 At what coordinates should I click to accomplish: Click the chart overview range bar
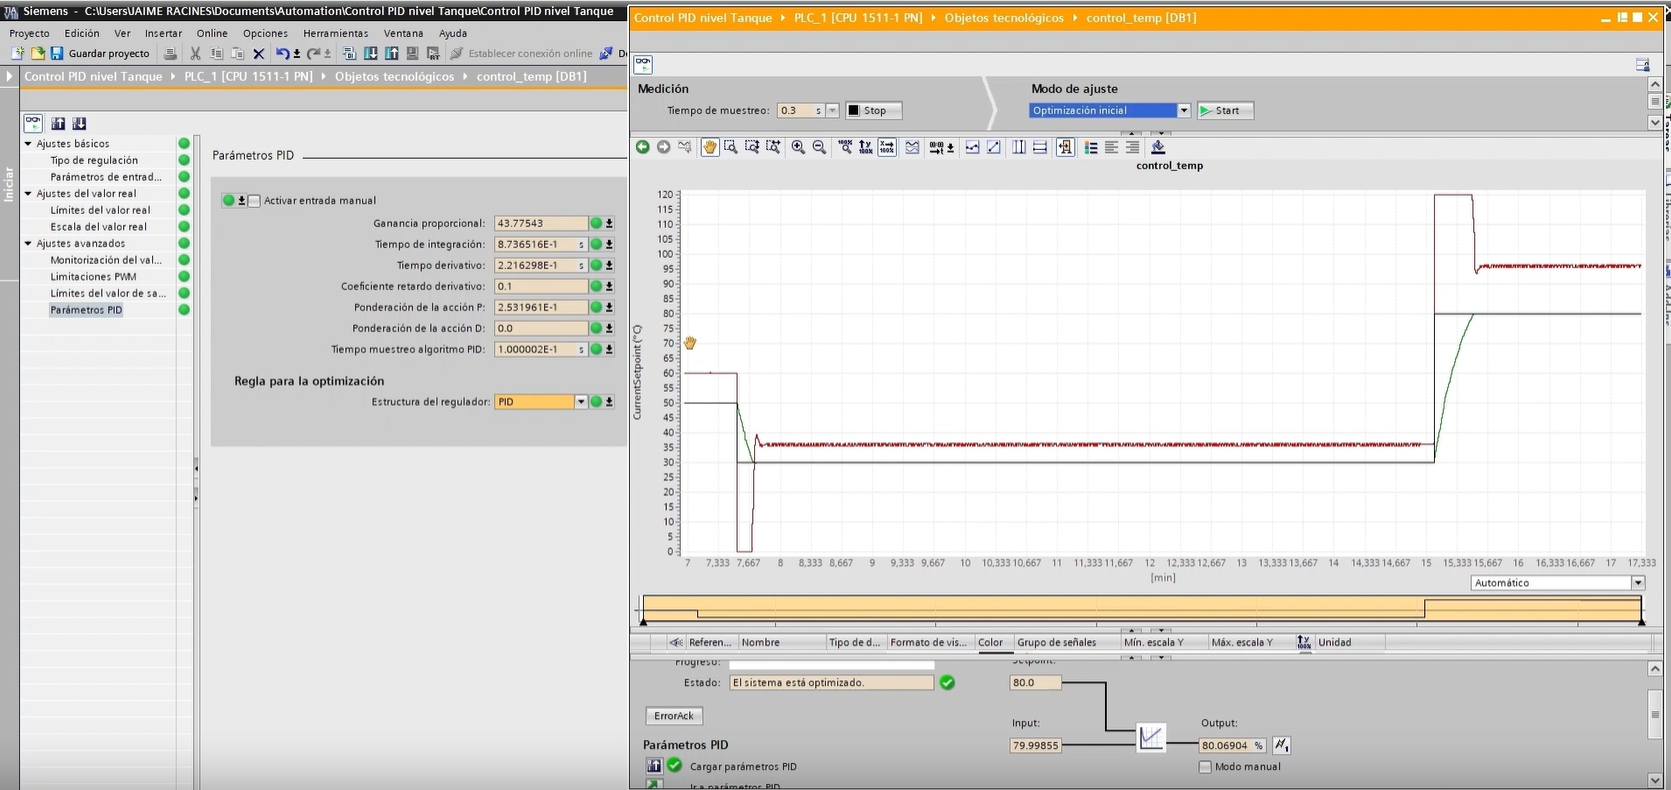pyautogui.click(x=1141, y=608)
